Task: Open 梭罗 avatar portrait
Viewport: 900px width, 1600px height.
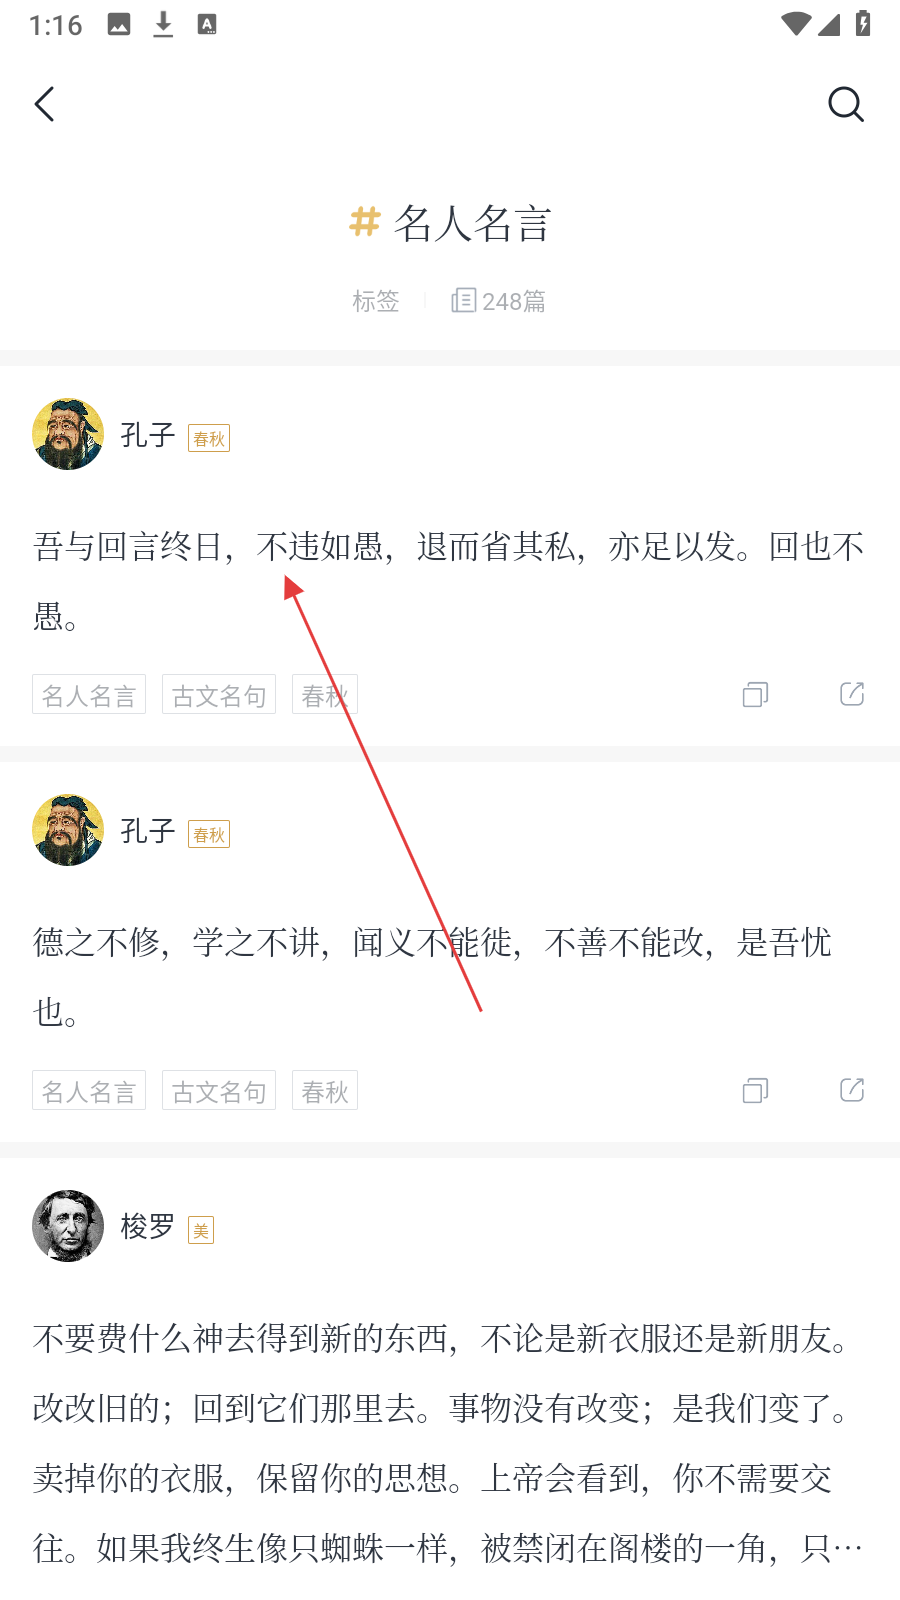Action: coord(68,1226)
